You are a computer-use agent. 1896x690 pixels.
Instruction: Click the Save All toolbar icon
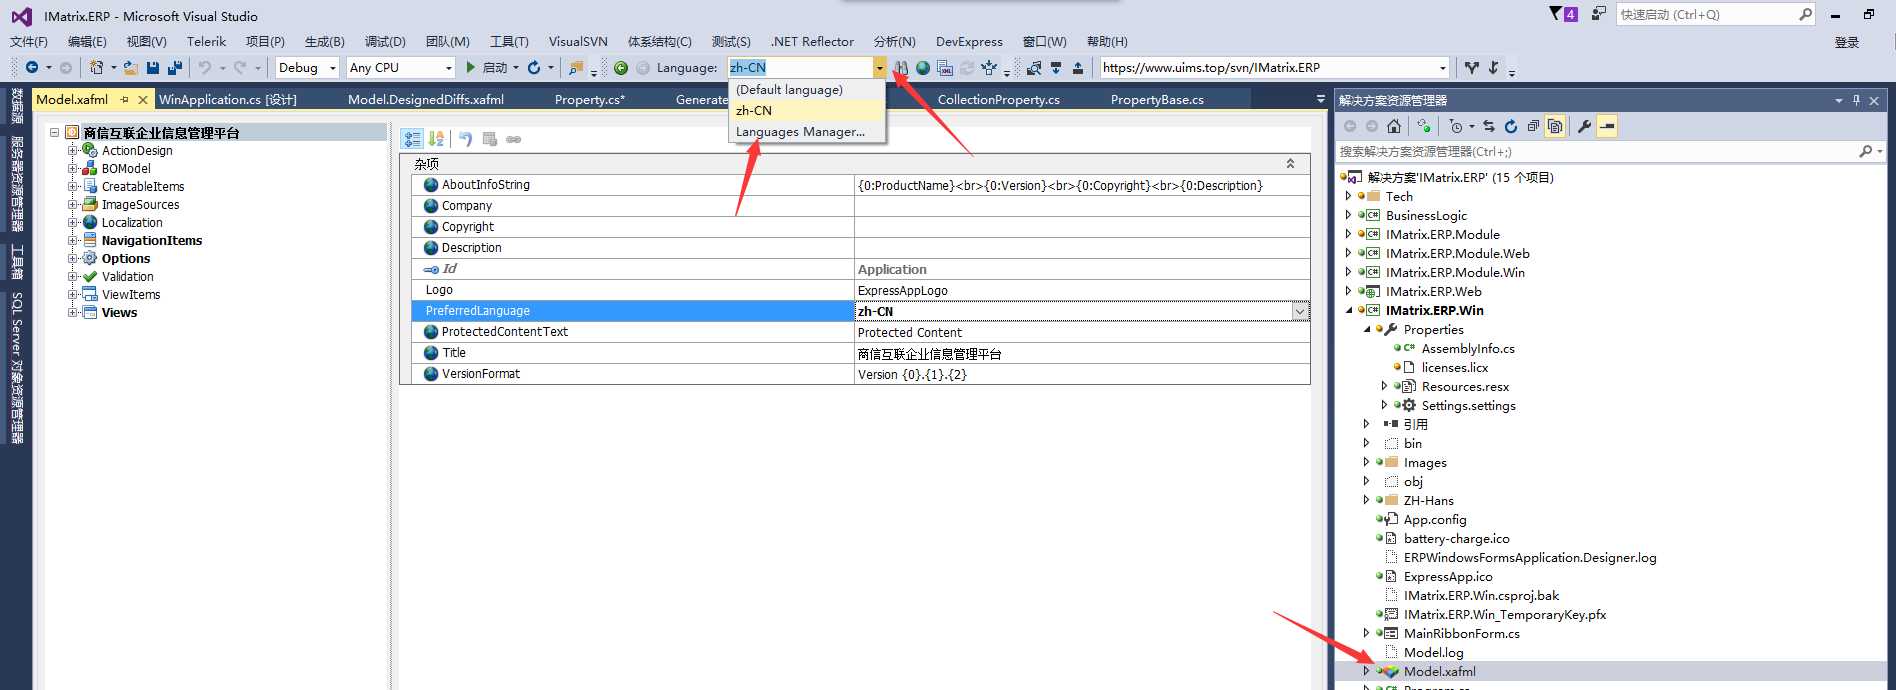[x=175, y=67]
